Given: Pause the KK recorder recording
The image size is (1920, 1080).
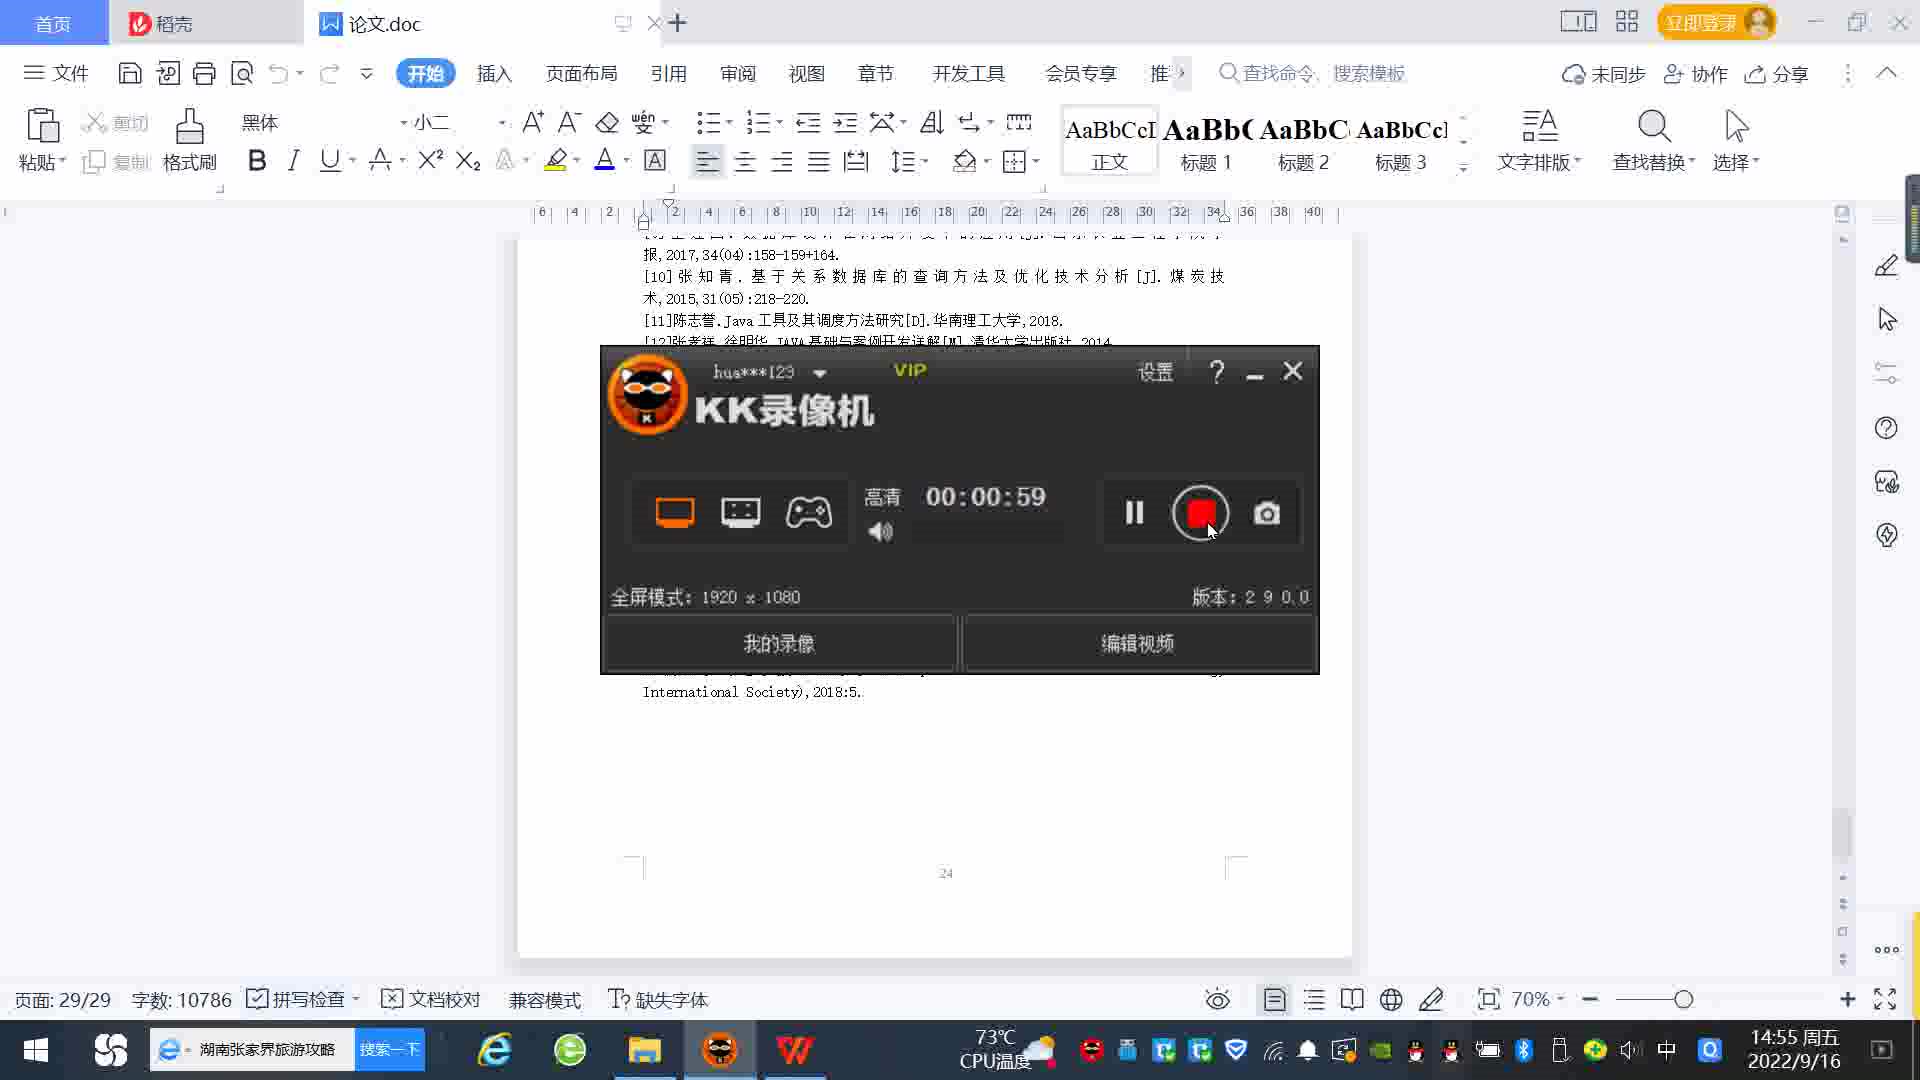Looking at the screenshot, I should click(1134, 513).
